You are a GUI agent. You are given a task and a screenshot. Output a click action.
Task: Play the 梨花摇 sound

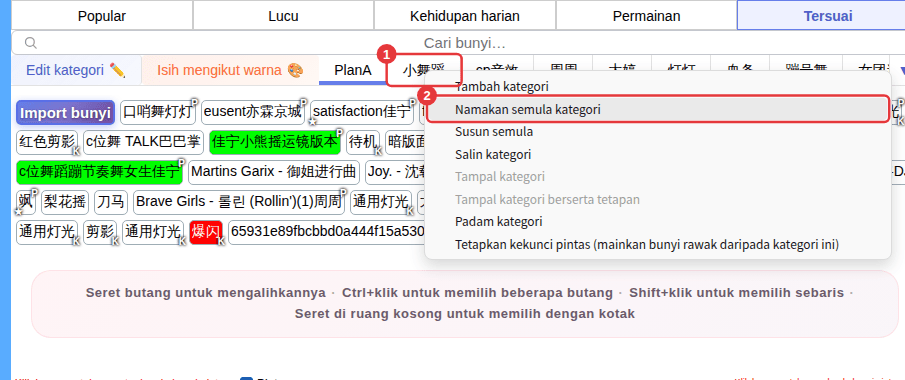pyautogui.click(x=65, y=202)
